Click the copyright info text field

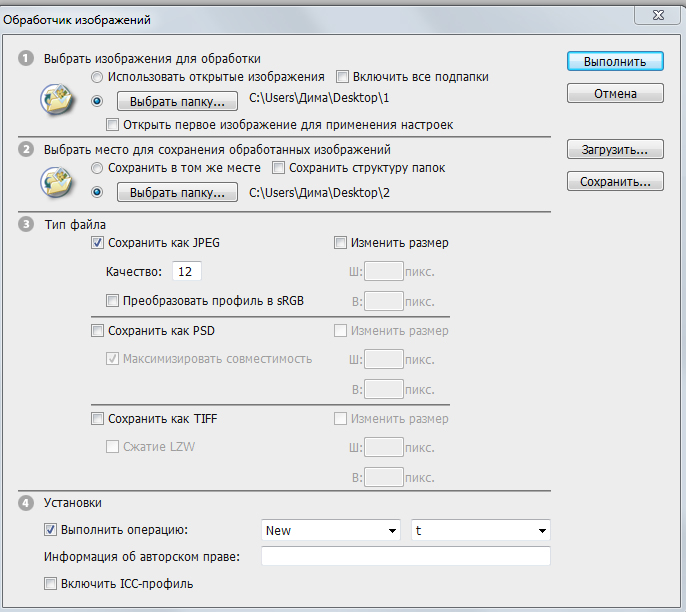coord(405,557)
